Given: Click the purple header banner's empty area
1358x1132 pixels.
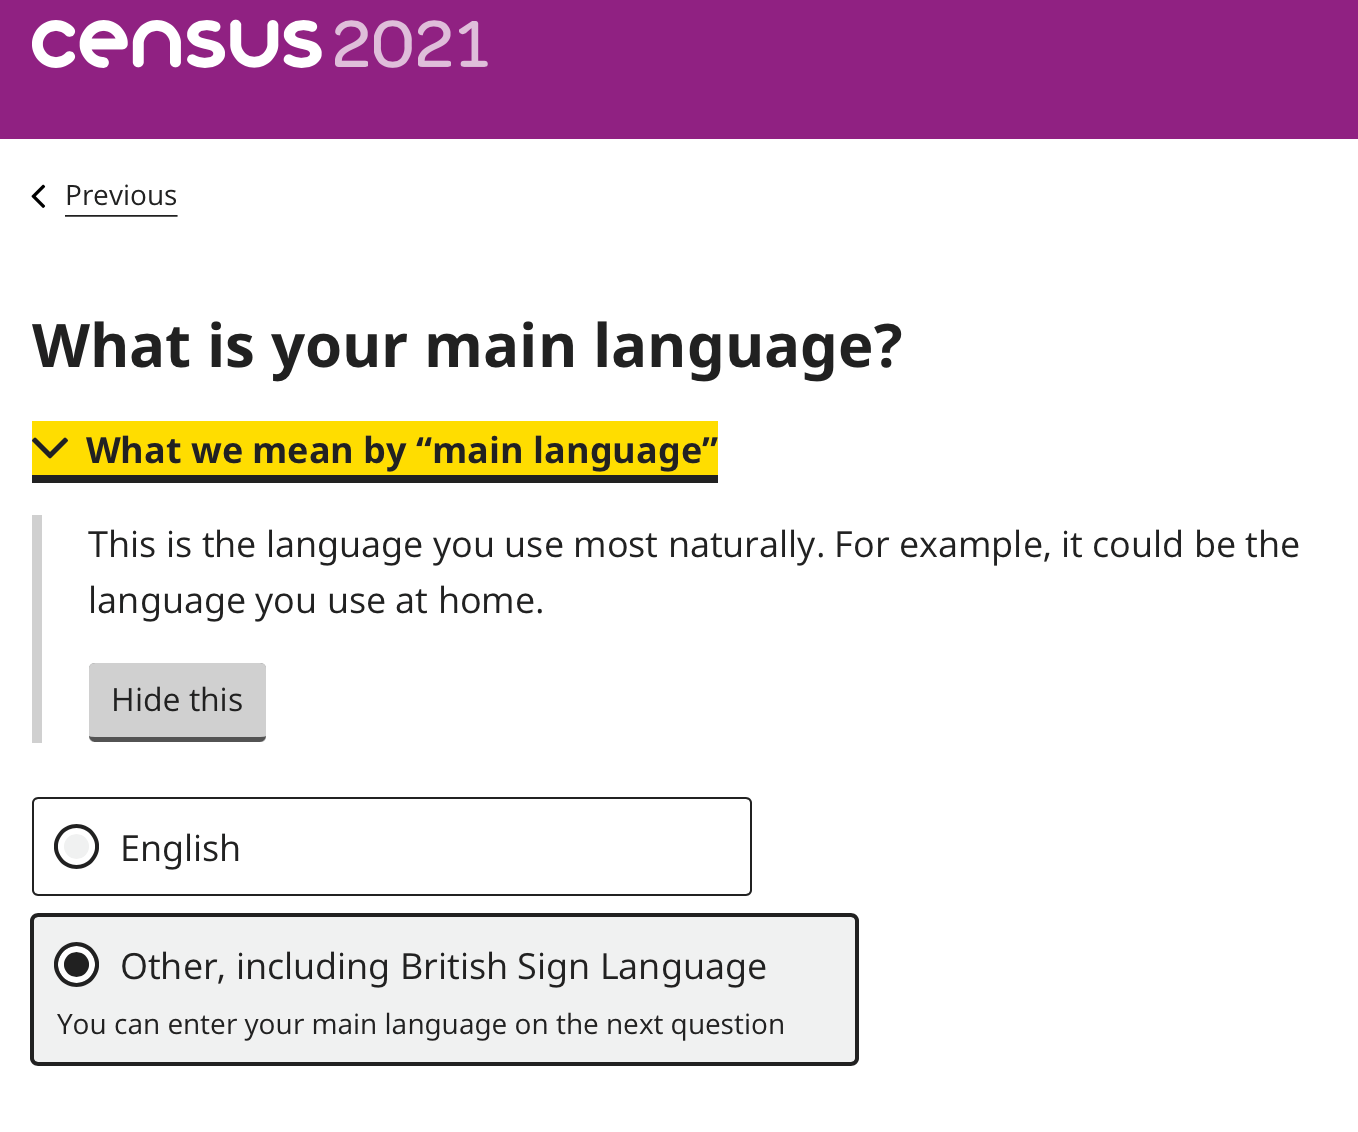Looking at the screenshot, I should [x=900, y=70].
